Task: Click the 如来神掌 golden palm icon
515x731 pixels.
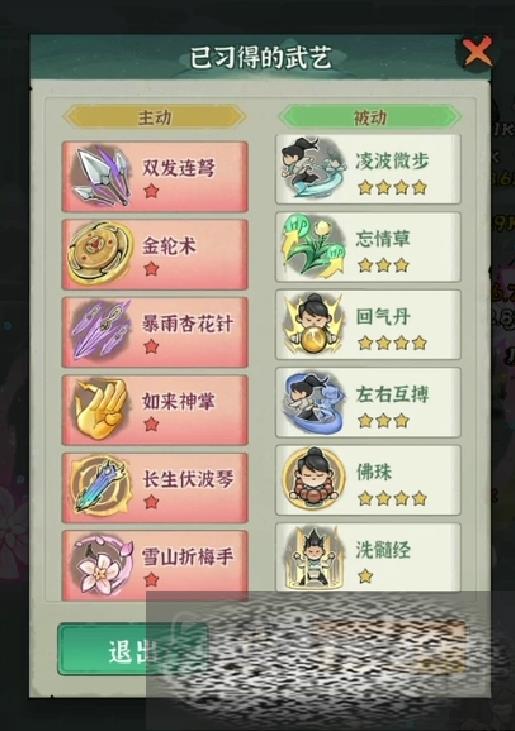Action: click(x=101, y=408)
